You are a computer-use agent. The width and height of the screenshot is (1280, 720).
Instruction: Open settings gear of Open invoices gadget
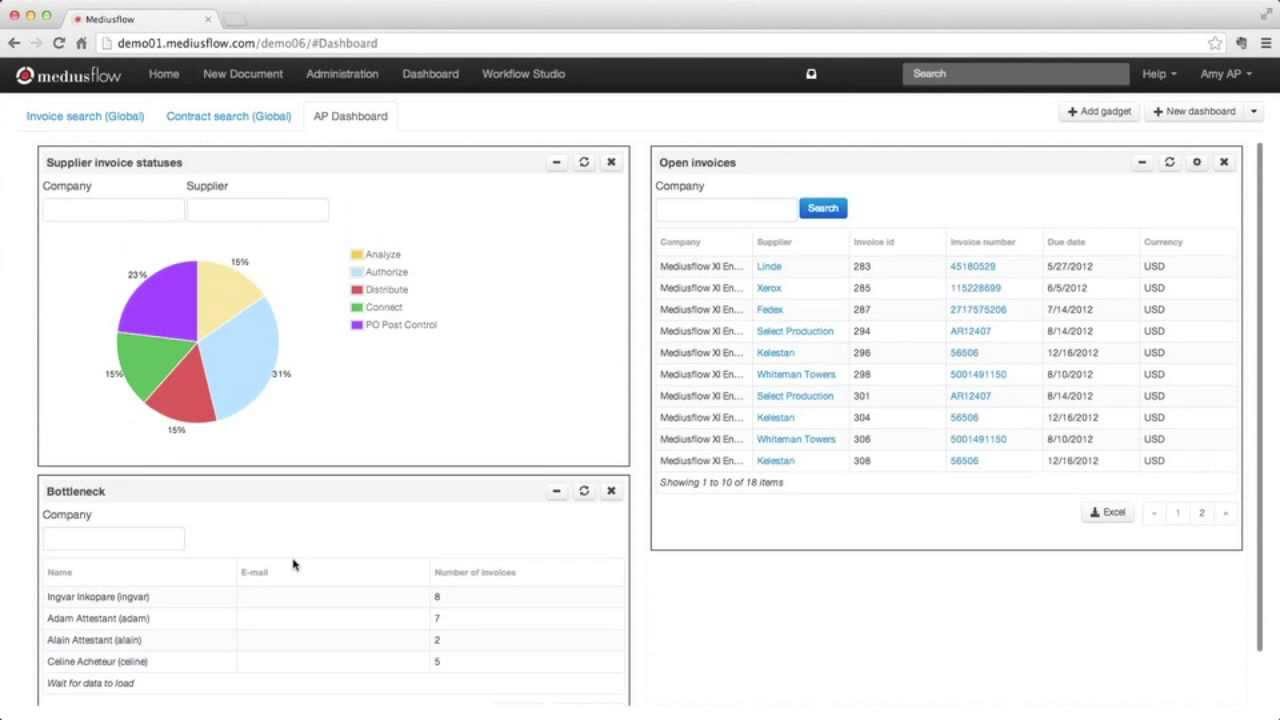[1196, 162]
